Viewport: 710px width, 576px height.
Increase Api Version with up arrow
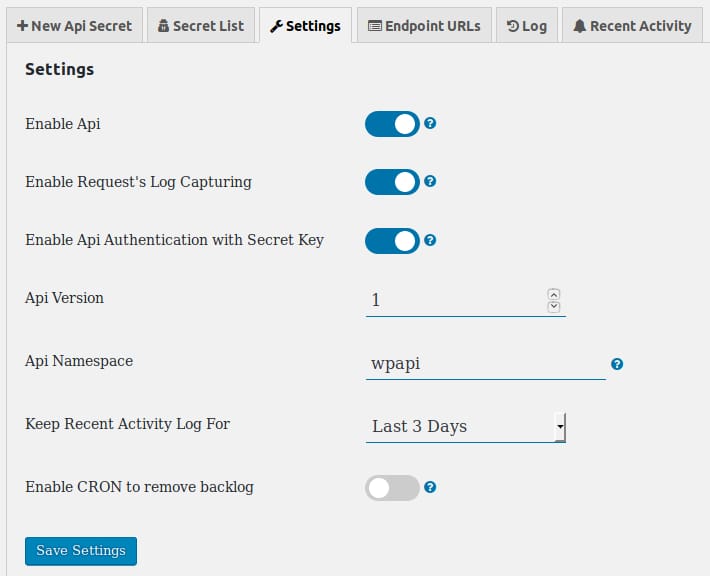pyautogui.click(x=554, y=294)
